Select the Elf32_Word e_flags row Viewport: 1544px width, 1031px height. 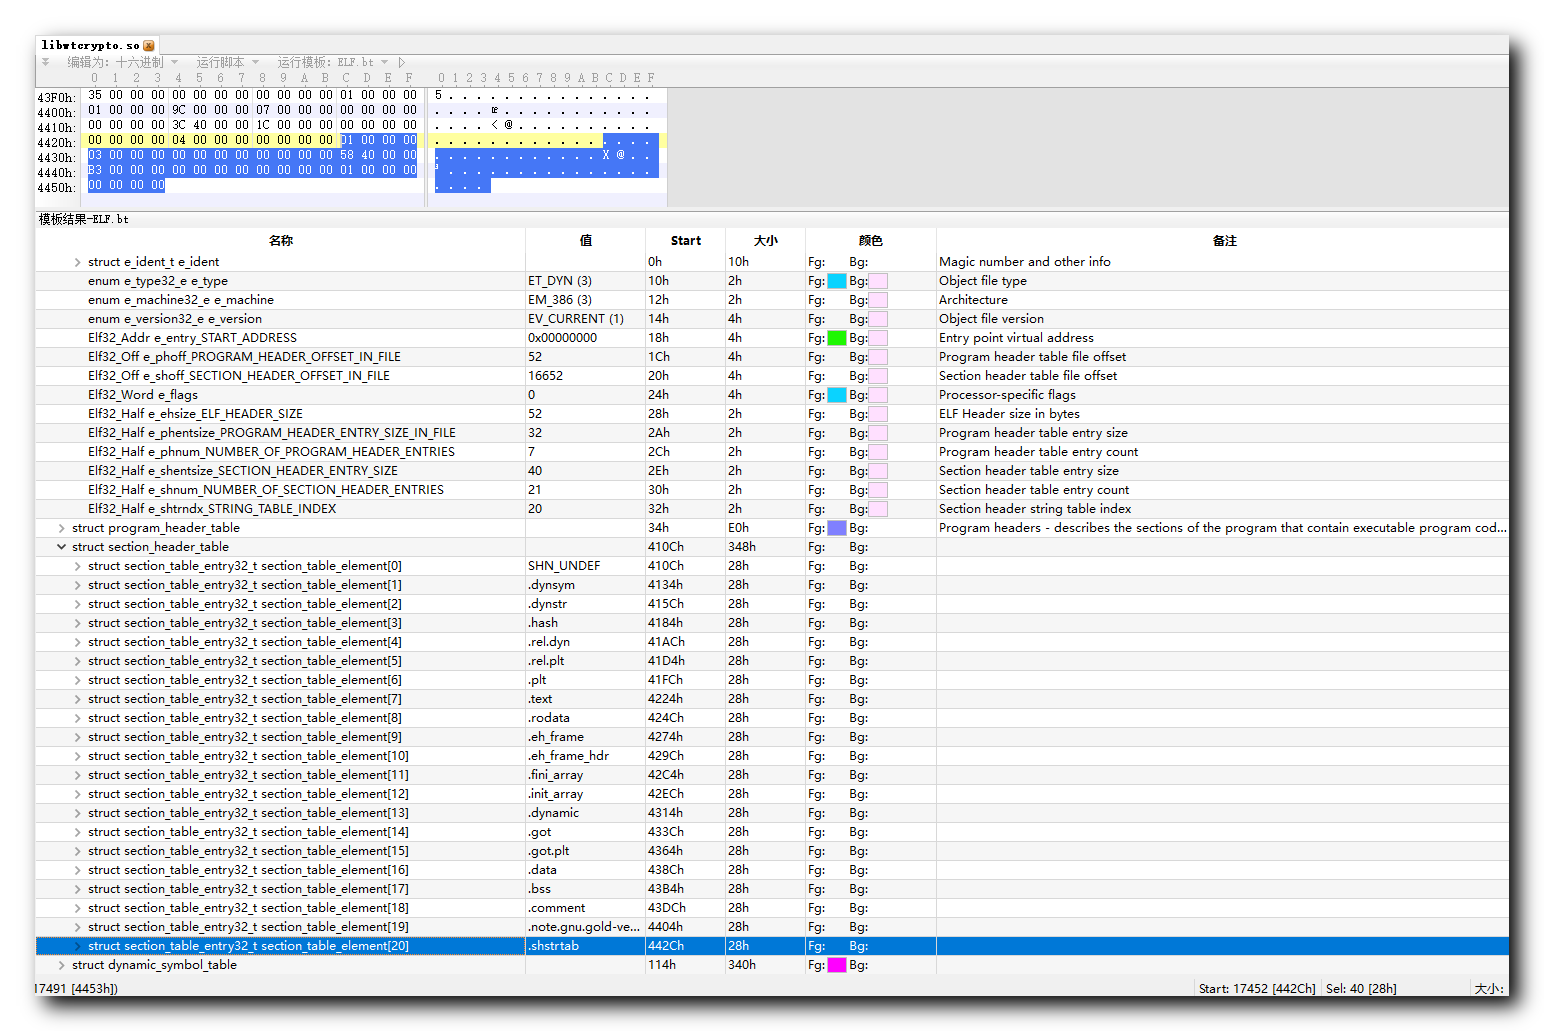coord(772,395)
